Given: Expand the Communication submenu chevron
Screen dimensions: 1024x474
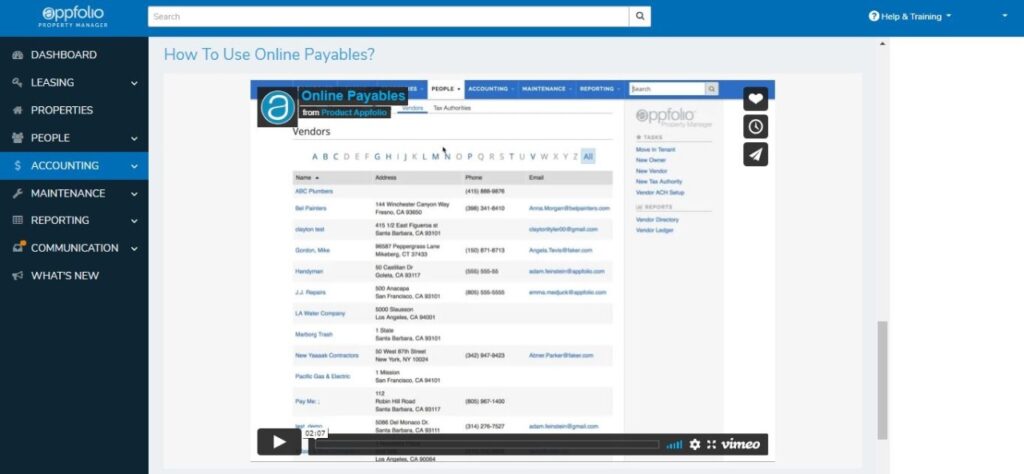Looking at the screenshot, I should (134, 248).
